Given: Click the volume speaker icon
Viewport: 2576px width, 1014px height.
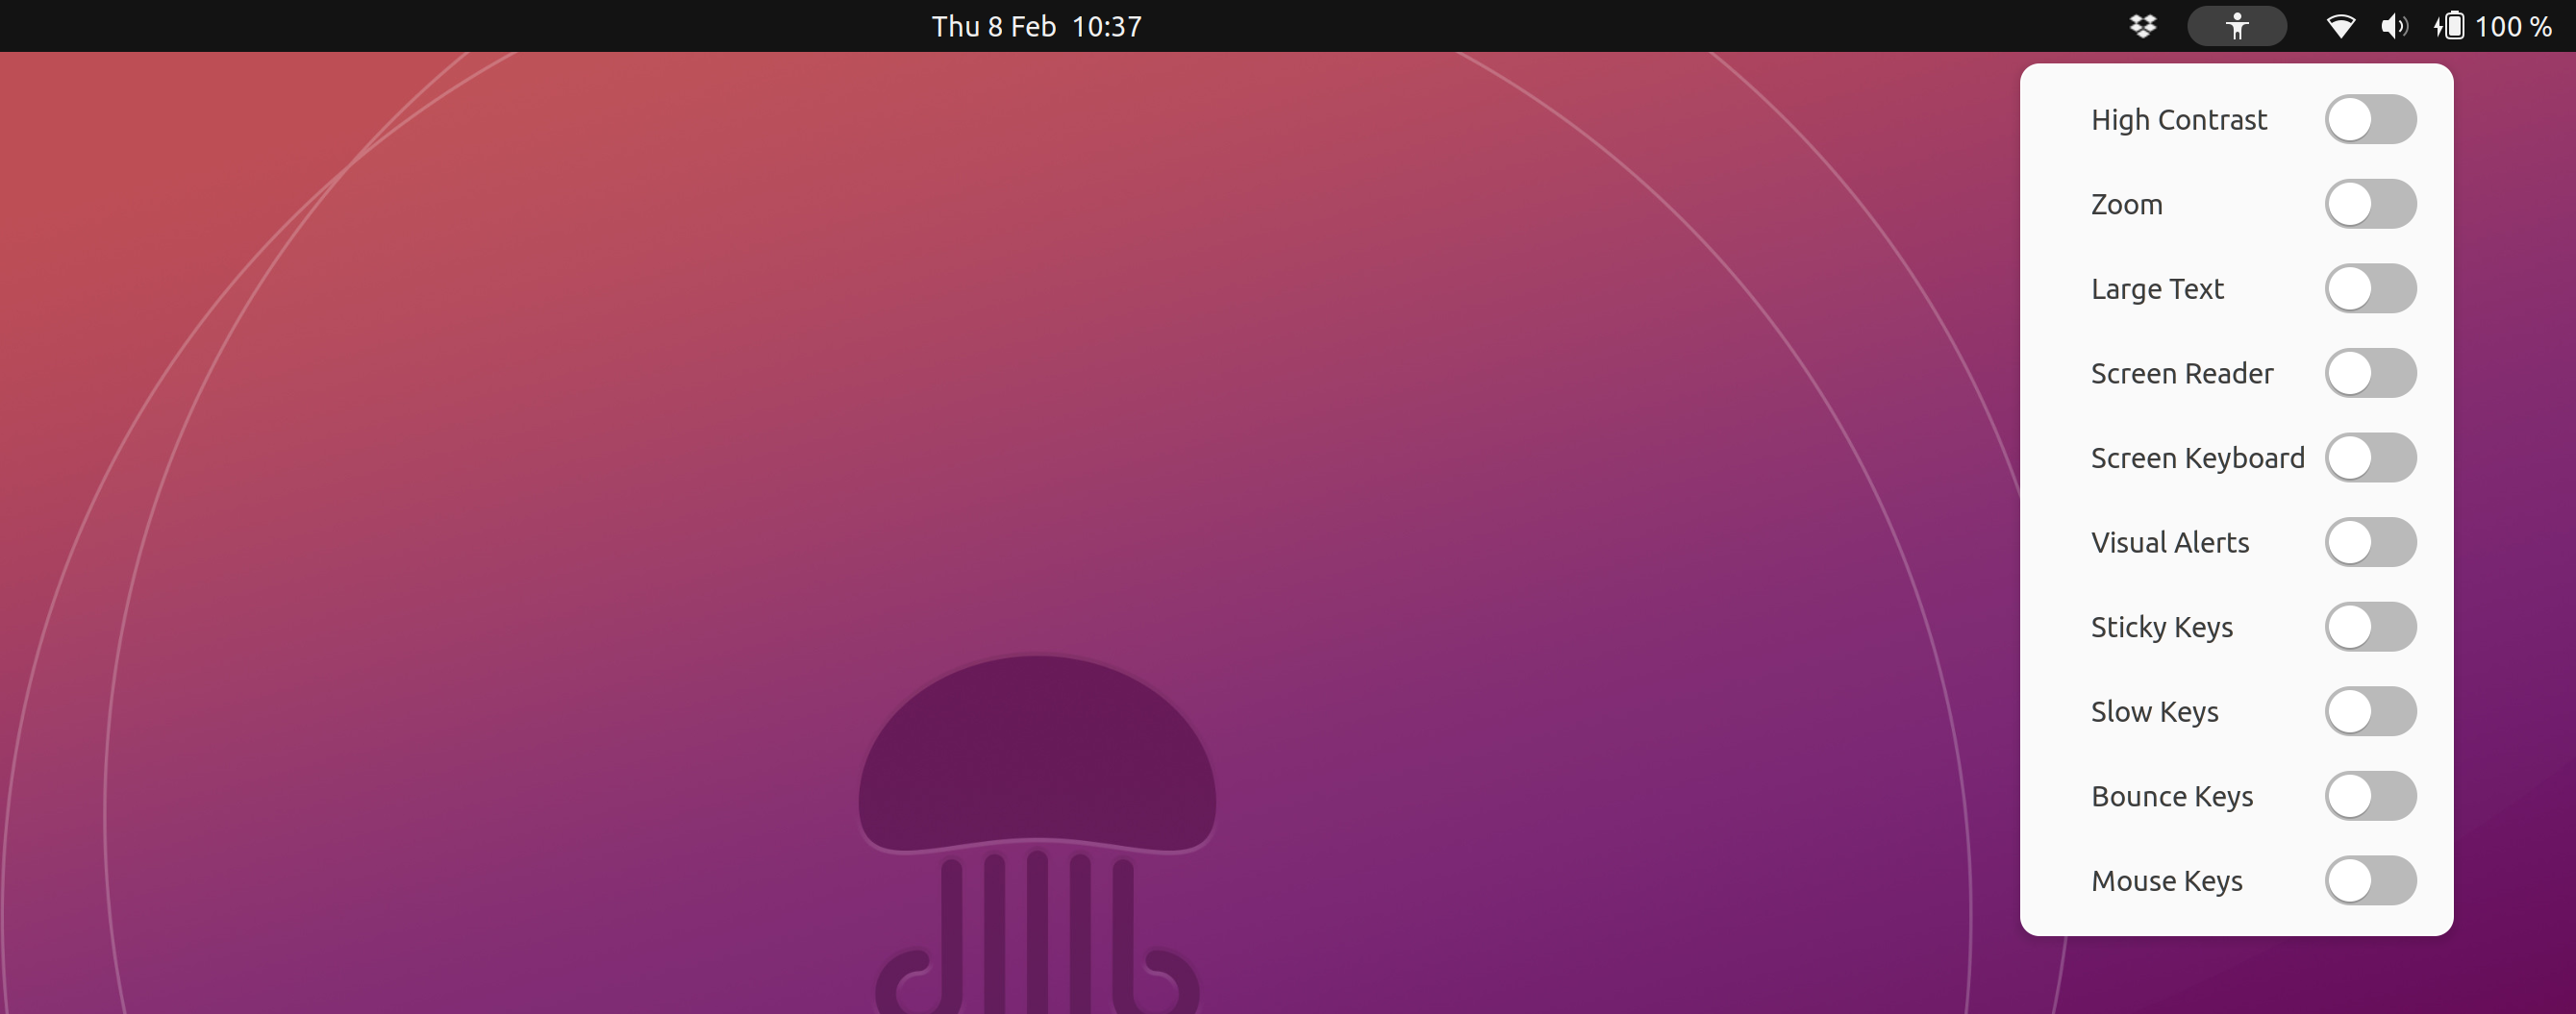Looking at the screenshot, I should click(2393, 26).
